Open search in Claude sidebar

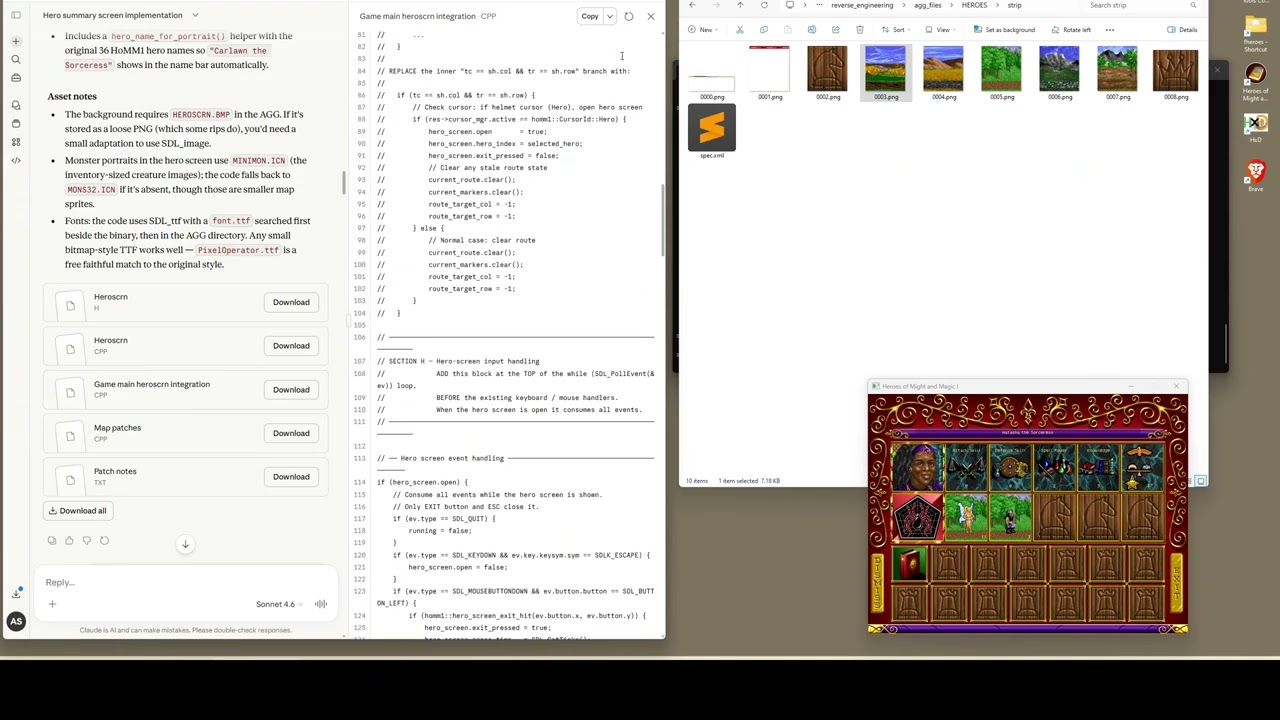[x=16, y=59]
